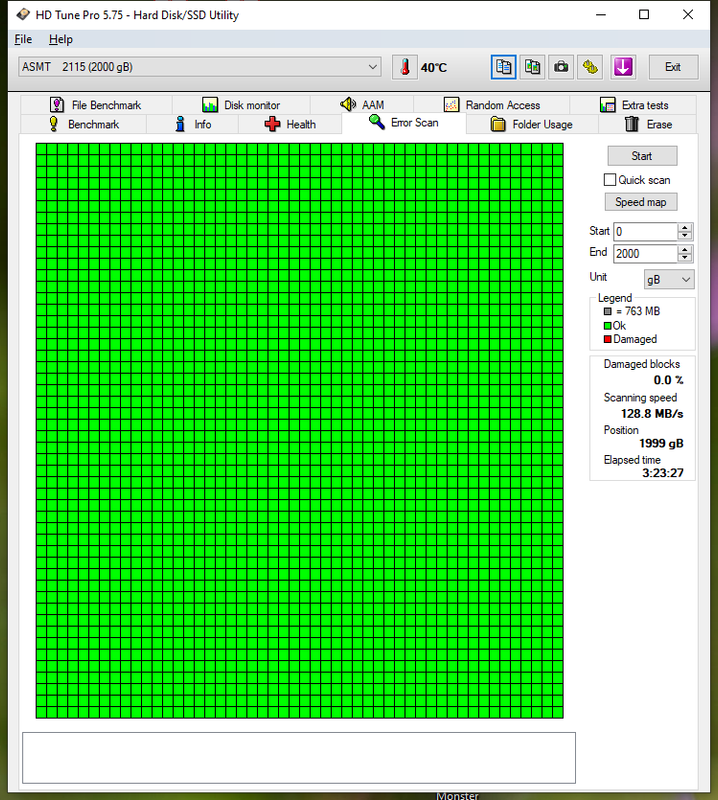This screenshot has width=718, height=800.
Task: Open the File menu
Action: (x=23, y=39)
